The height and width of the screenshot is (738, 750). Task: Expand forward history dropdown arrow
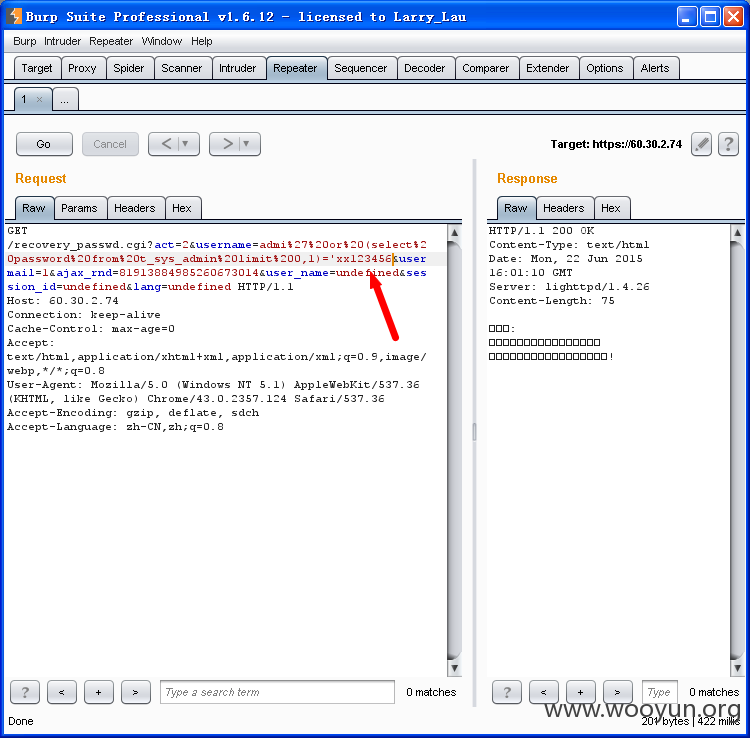(246, 144)
